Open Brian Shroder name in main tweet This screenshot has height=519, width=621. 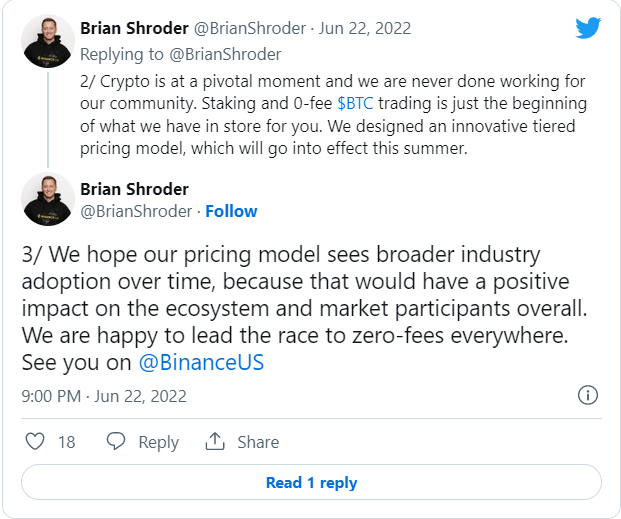click(134, 189)
